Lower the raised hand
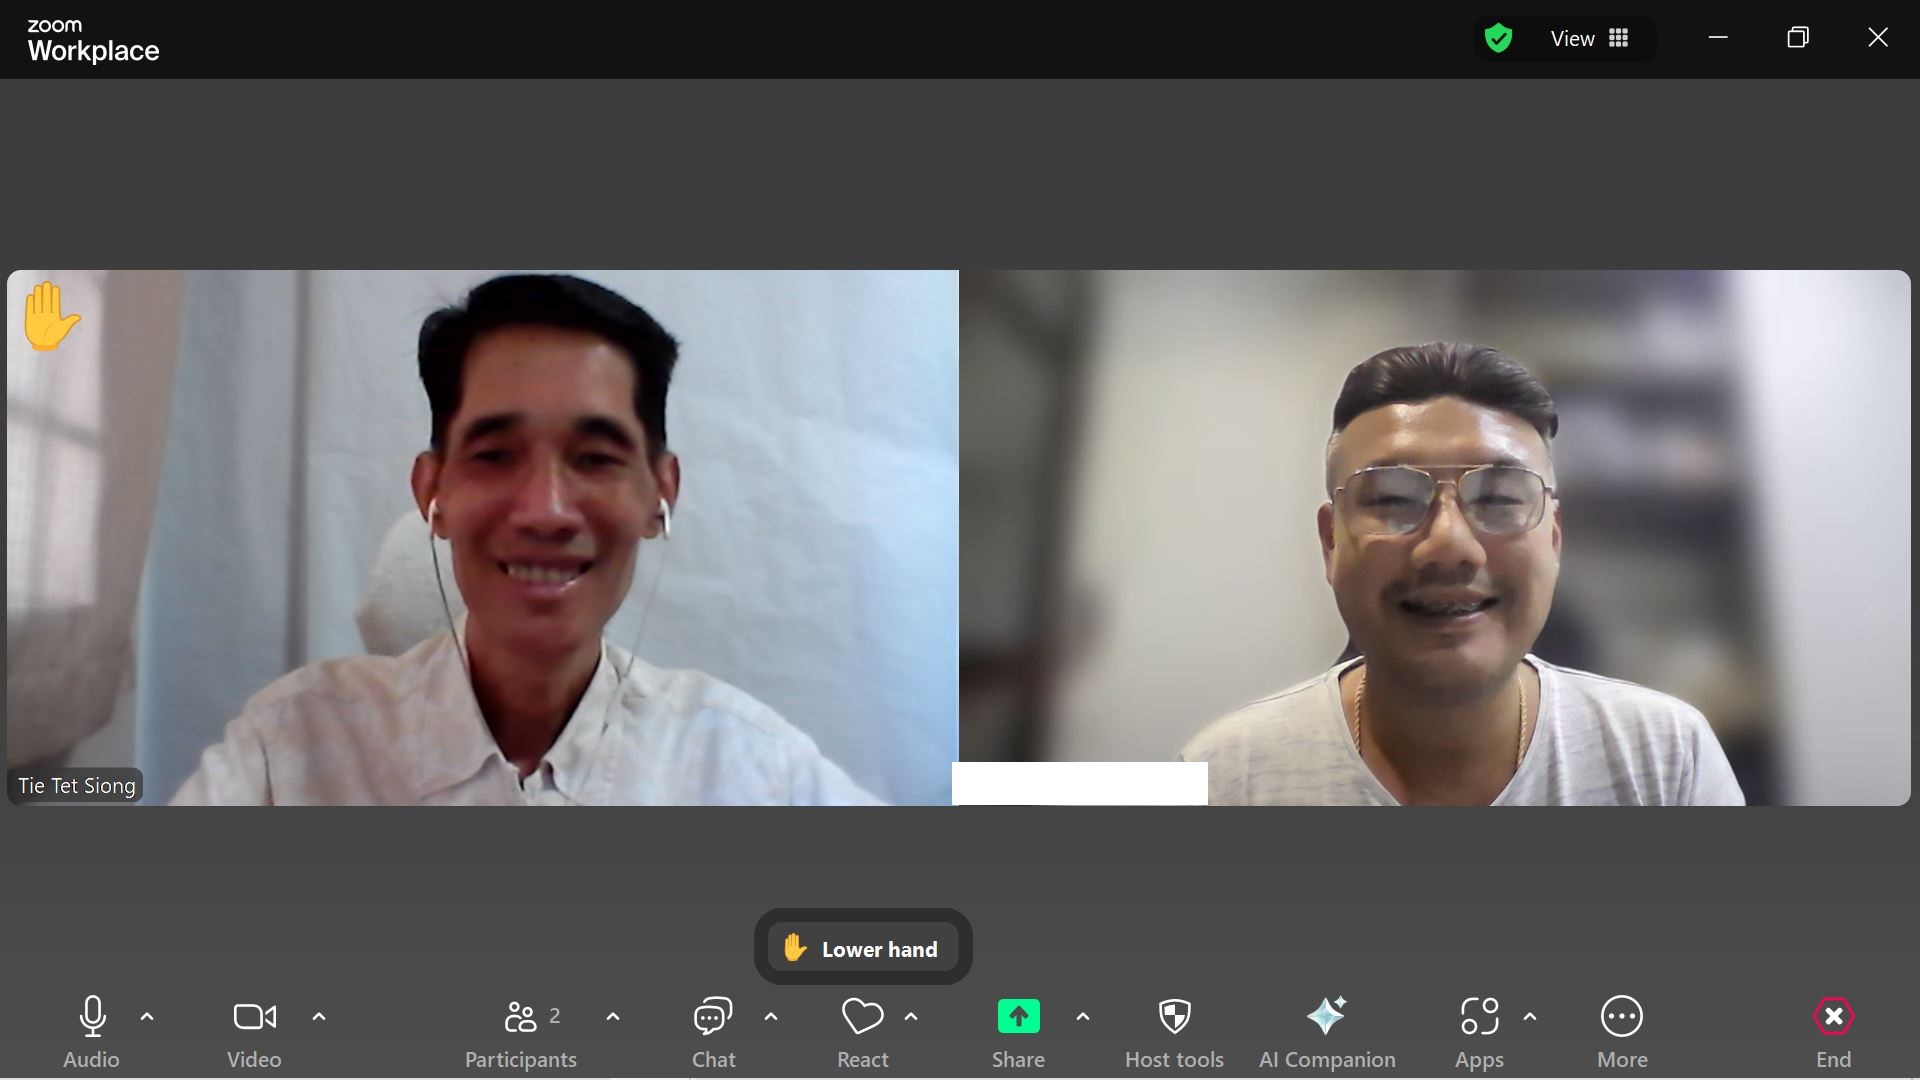Viewport: 1920px width, 1080px height. pyautogui.click(x=863, y=948)
